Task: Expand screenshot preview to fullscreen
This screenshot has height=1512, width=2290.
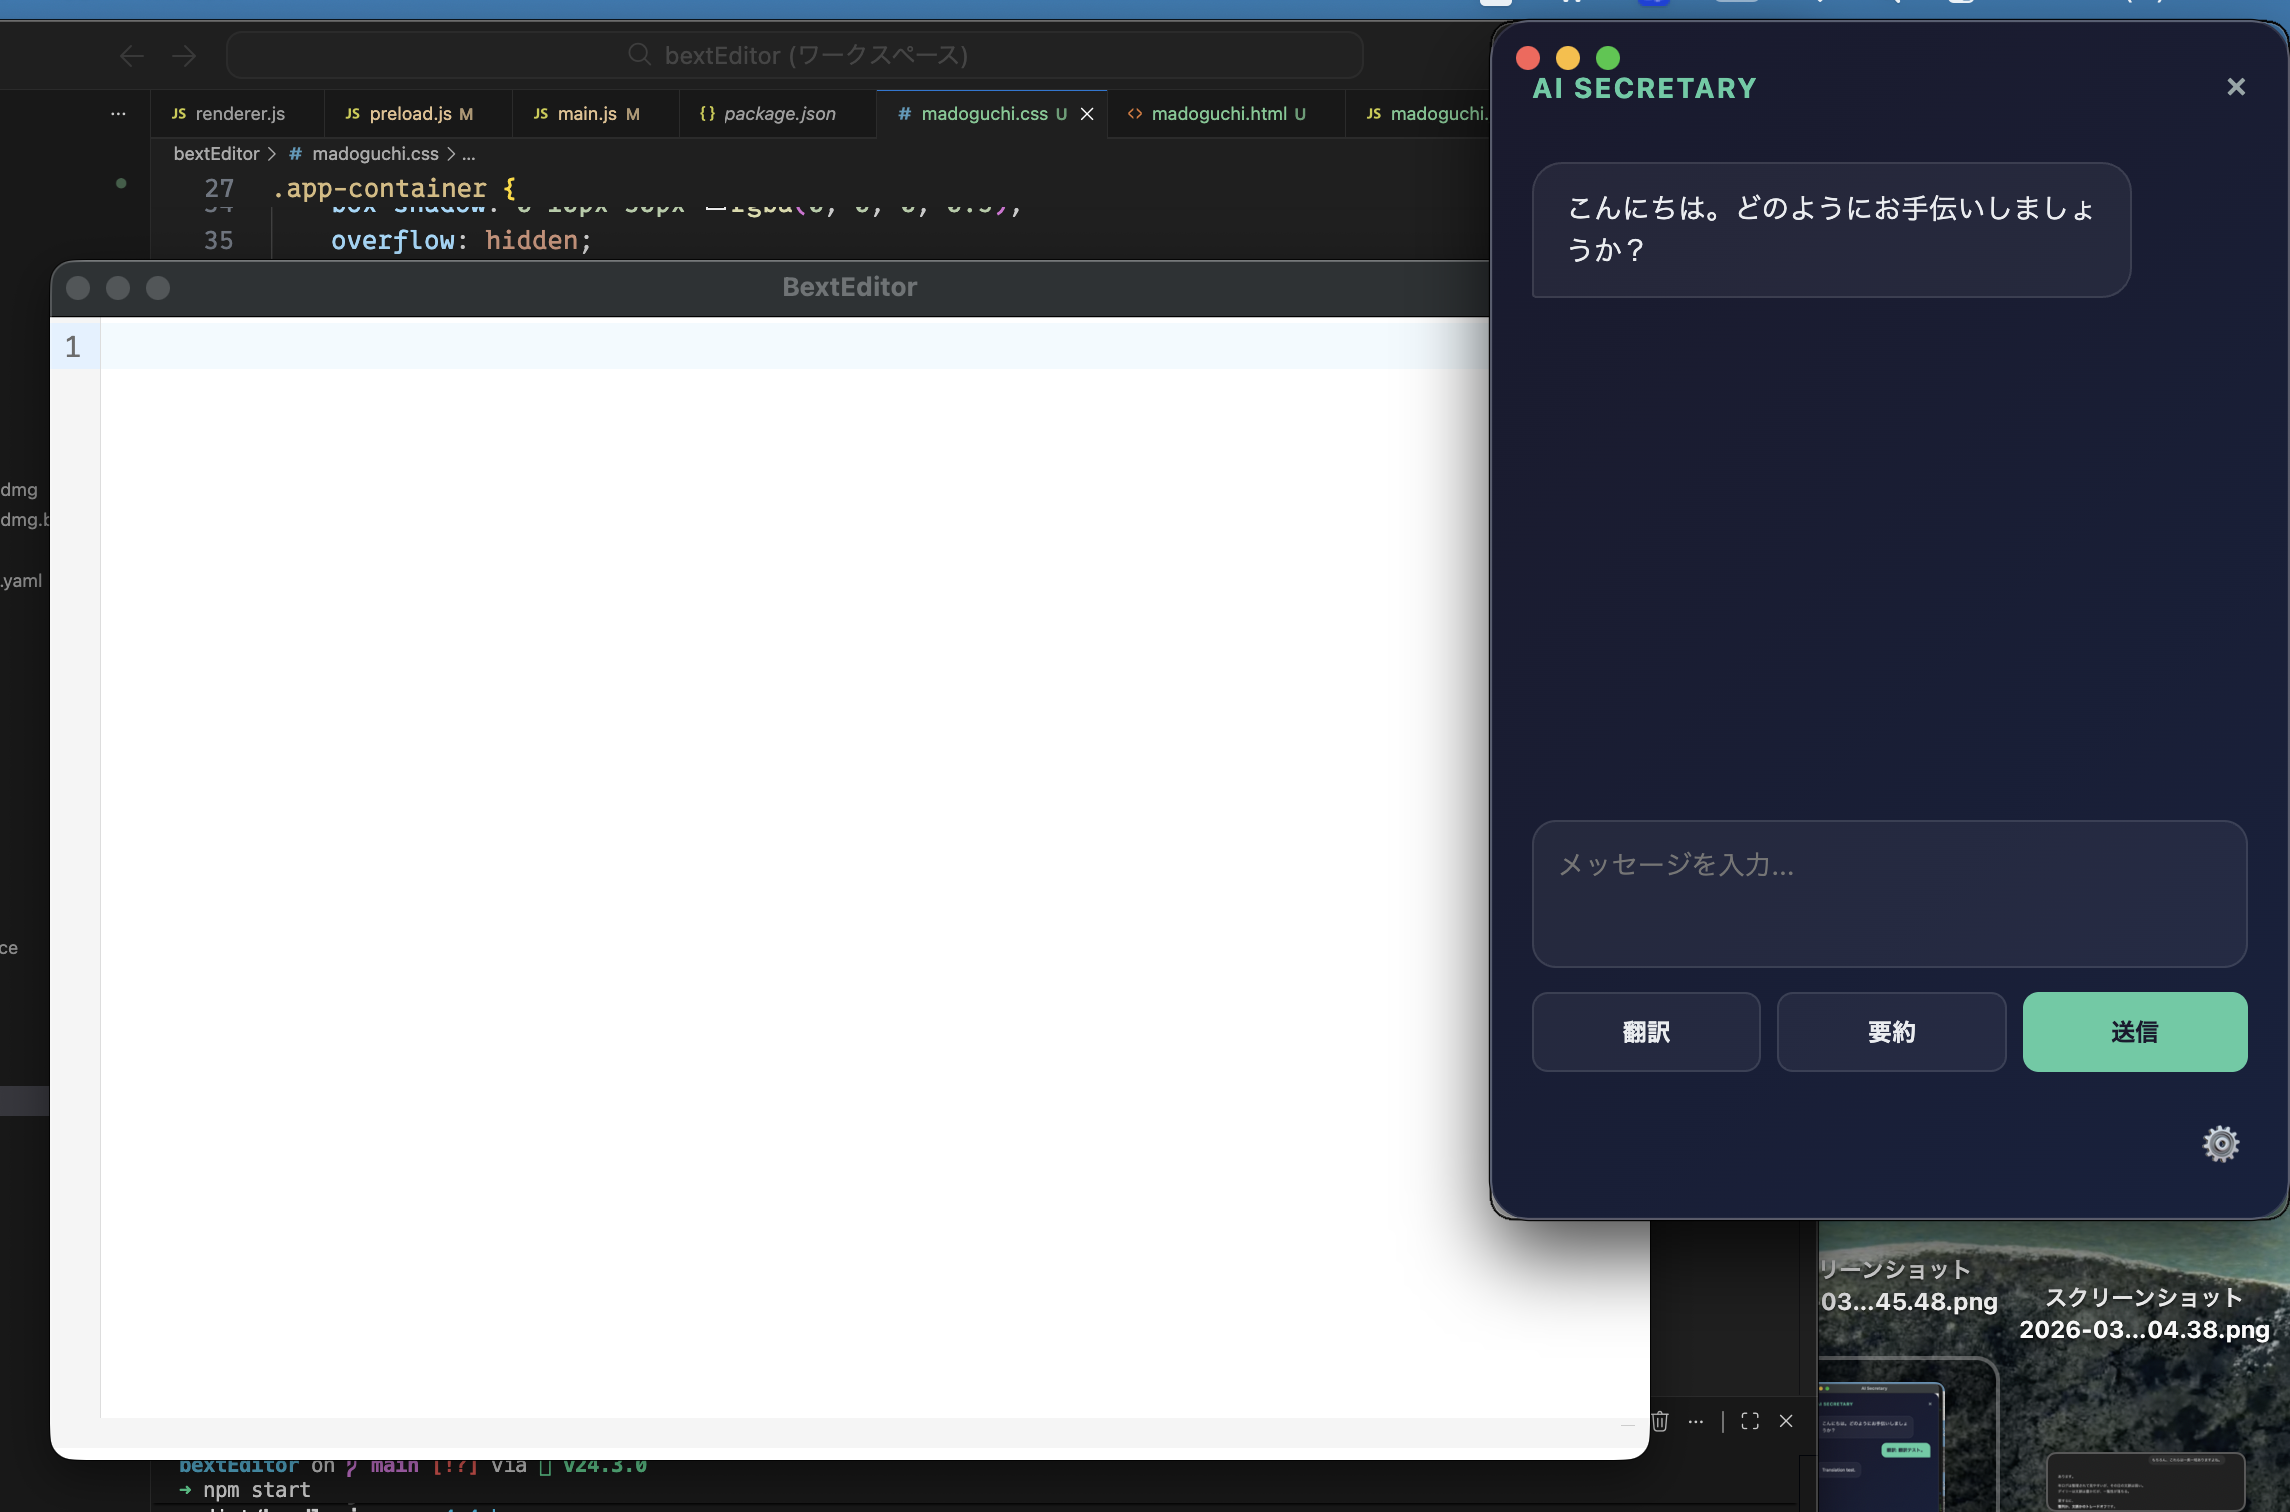Action: 1749,1421
